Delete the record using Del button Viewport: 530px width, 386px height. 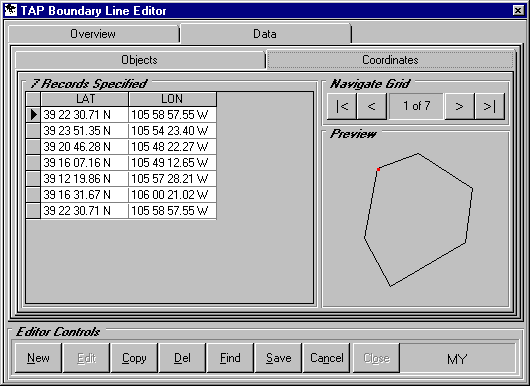point(182,358)
